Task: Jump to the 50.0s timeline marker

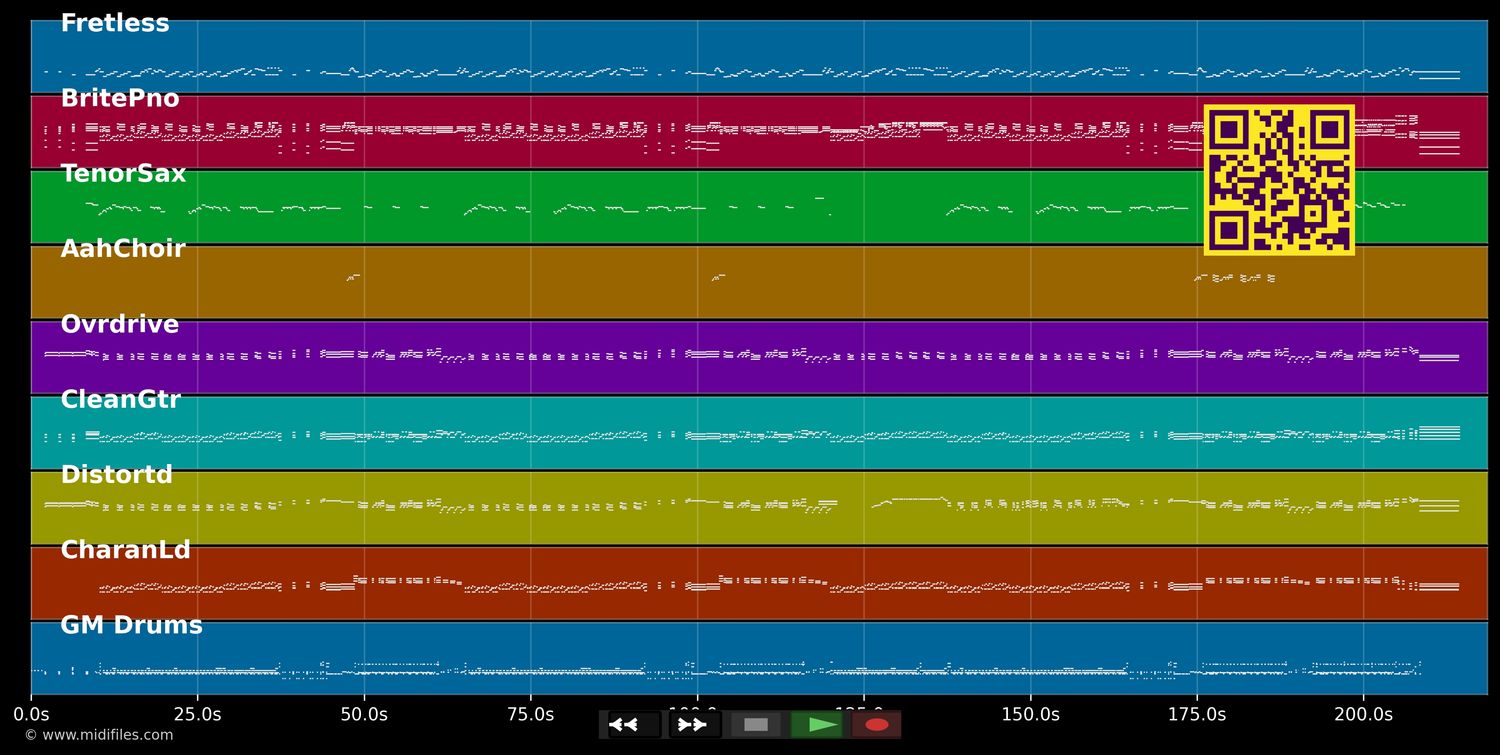Action: (x=364, y=715)
